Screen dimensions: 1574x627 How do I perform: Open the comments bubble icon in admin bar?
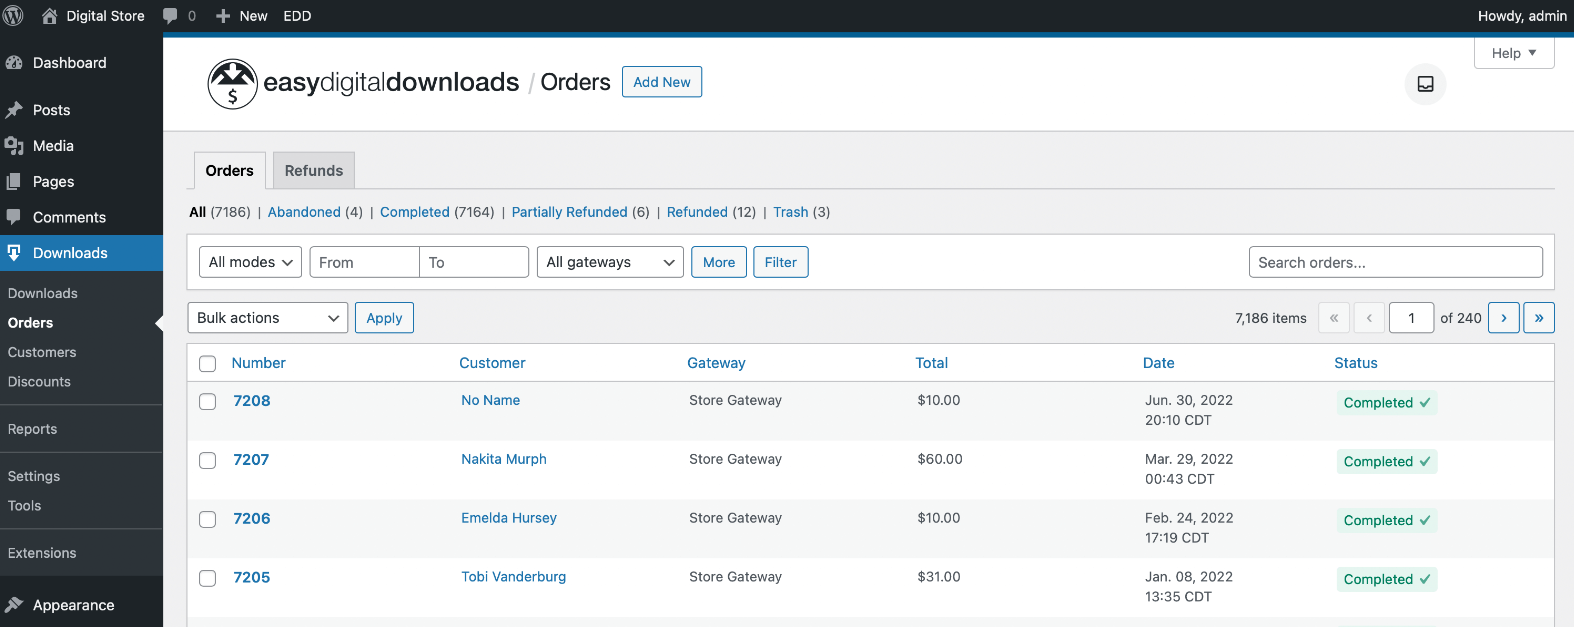click(171, 16)
